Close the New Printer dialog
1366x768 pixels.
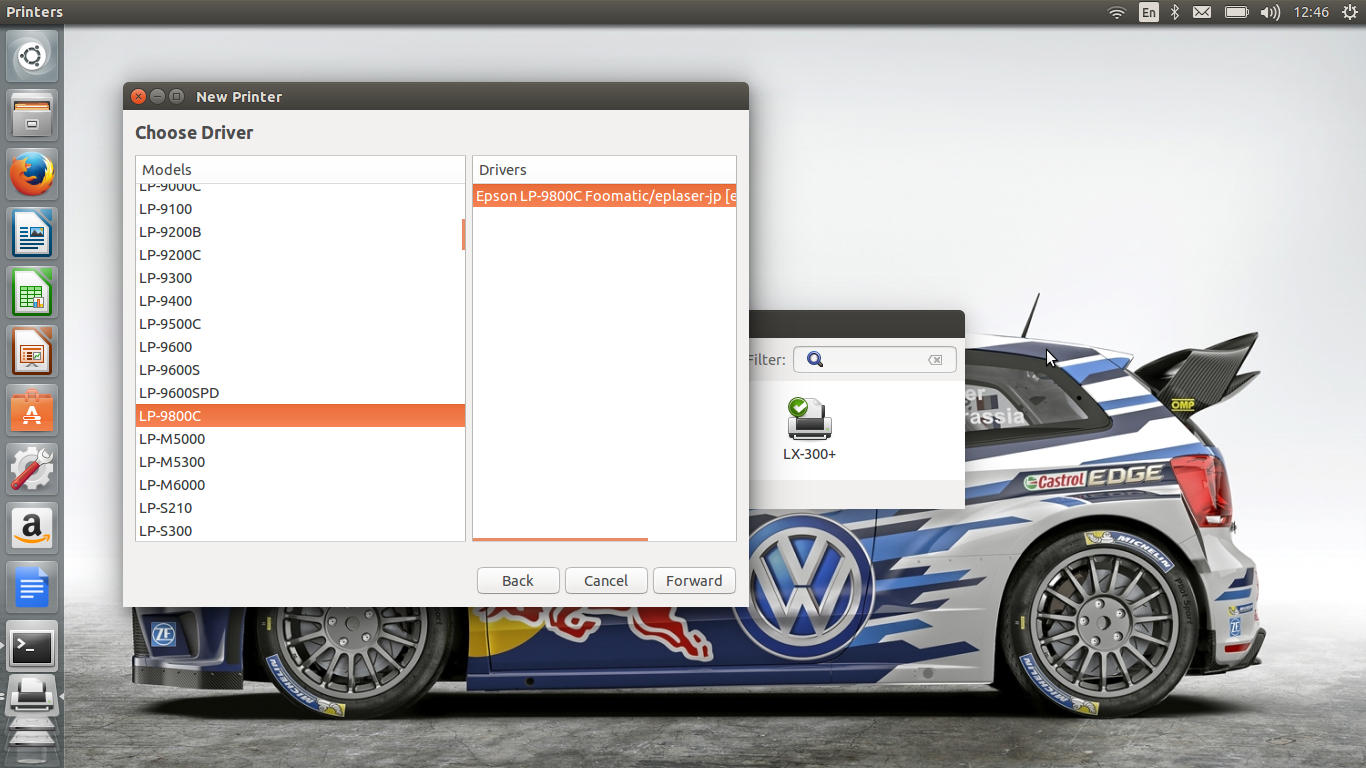coord(139,96)
